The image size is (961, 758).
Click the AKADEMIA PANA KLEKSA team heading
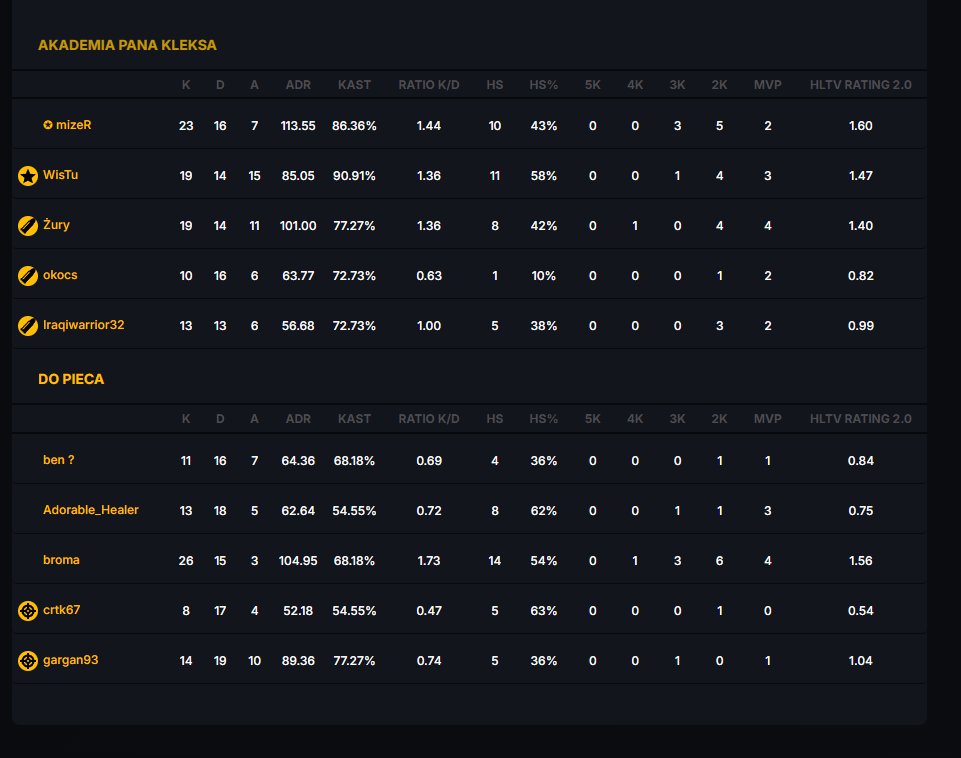[x=127, y=45]
